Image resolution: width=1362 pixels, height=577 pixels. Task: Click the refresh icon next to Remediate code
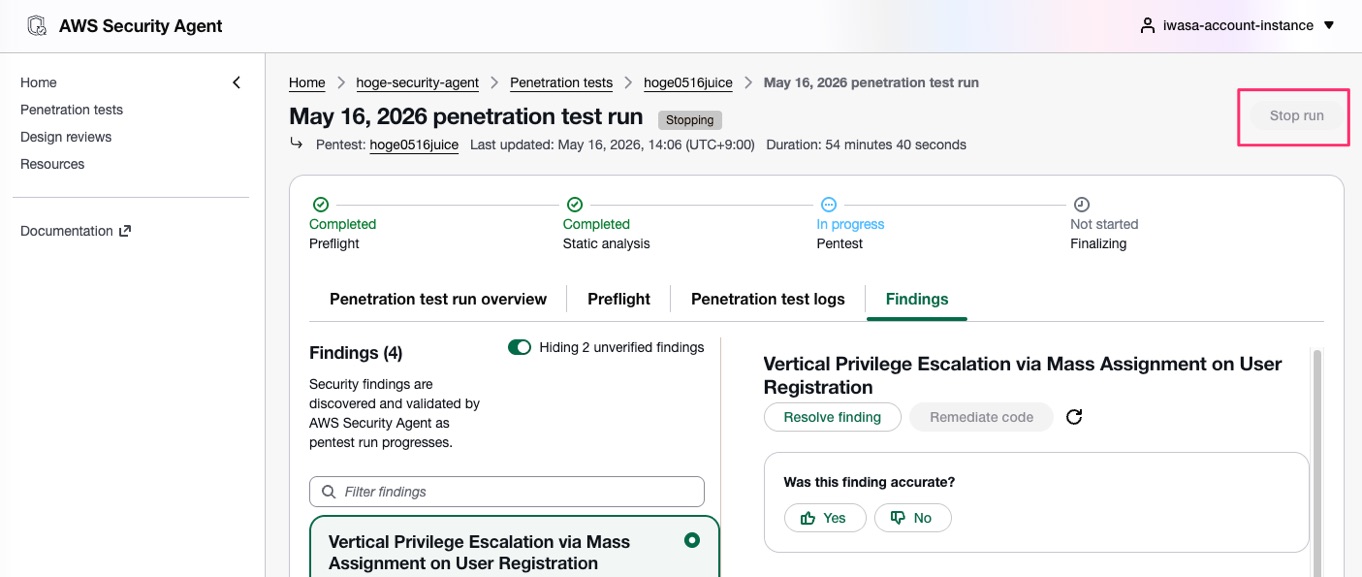click(1074, 417)
